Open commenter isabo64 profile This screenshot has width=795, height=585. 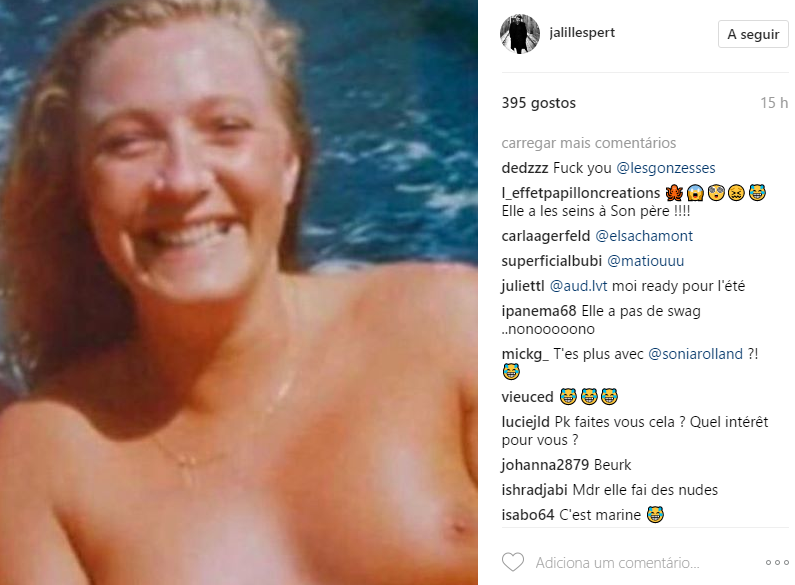pos(528,515)
